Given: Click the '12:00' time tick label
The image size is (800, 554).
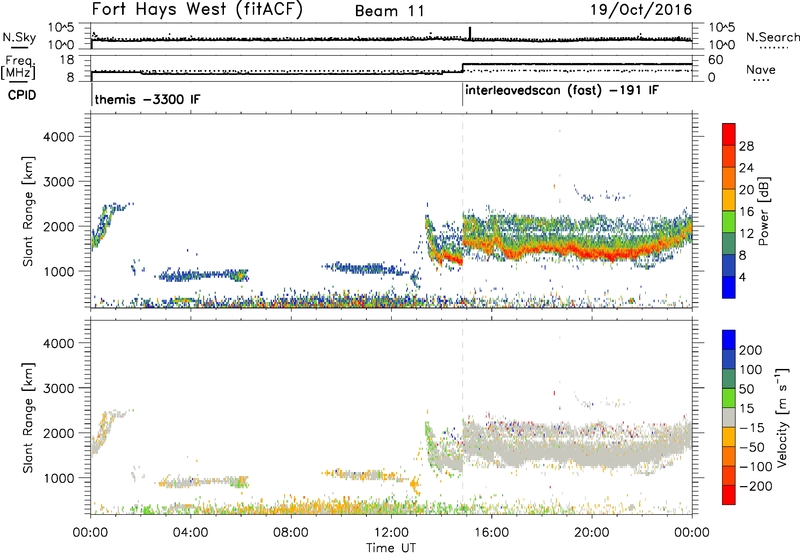Looking at the screenshot, I should point(391,533).
